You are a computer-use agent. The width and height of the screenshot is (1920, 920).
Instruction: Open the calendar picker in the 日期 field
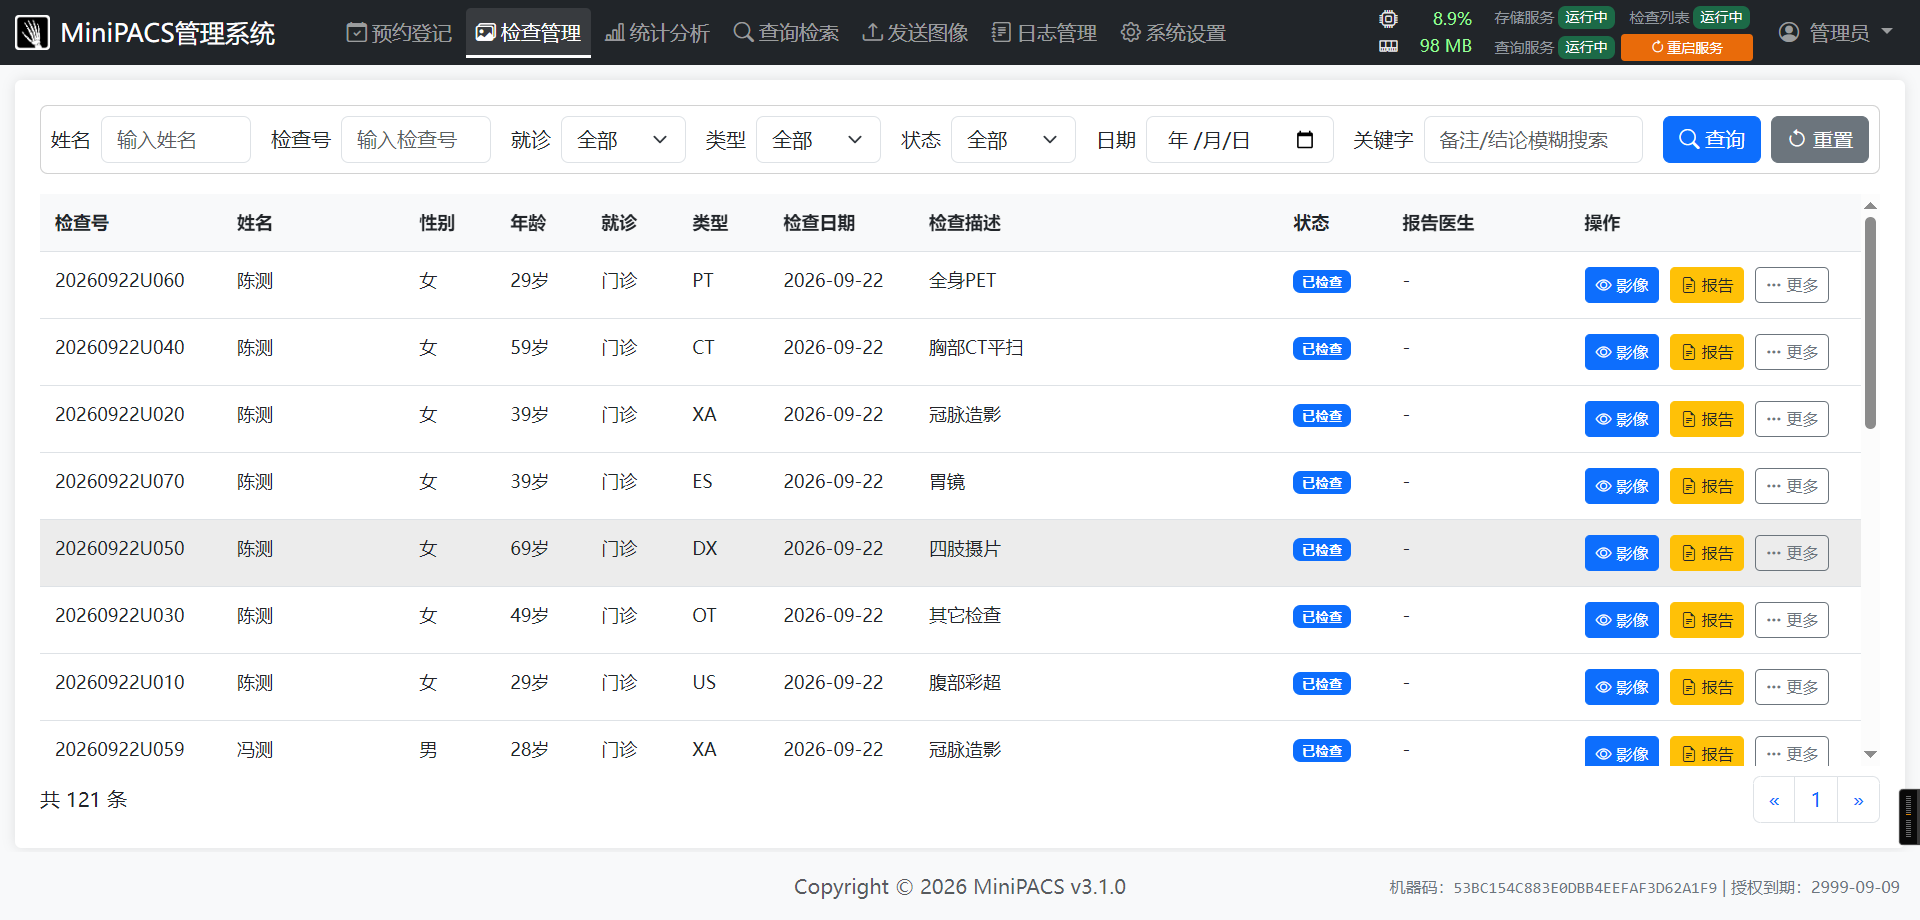pyautogui.click(x=1304, y=140)
